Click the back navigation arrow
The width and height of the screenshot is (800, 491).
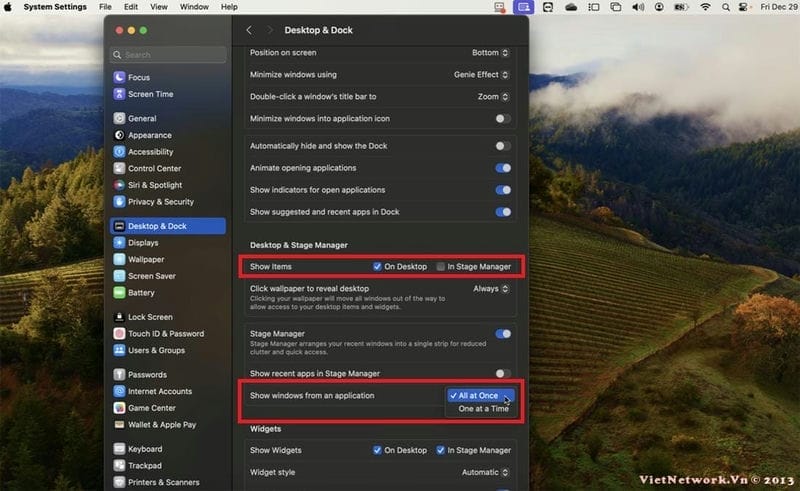click(249, 31)
